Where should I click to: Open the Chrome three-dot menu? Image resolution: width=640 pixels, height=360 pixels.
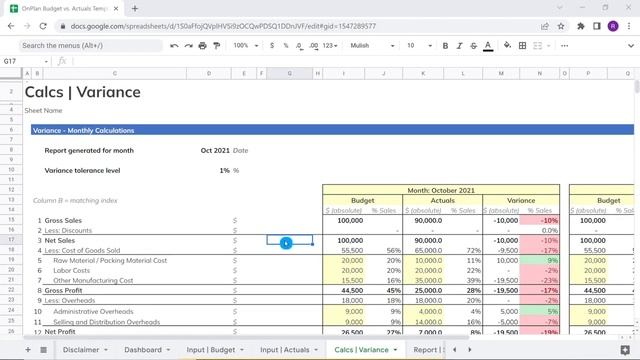pos(629,26)
